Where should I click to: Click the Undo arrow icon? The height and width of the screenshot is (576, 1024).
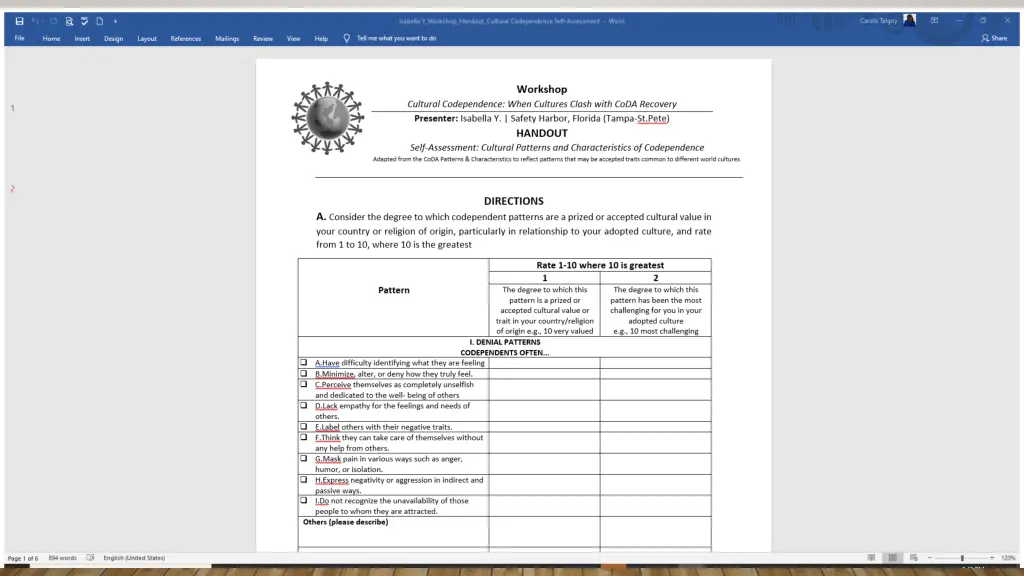tap(35, 21)
